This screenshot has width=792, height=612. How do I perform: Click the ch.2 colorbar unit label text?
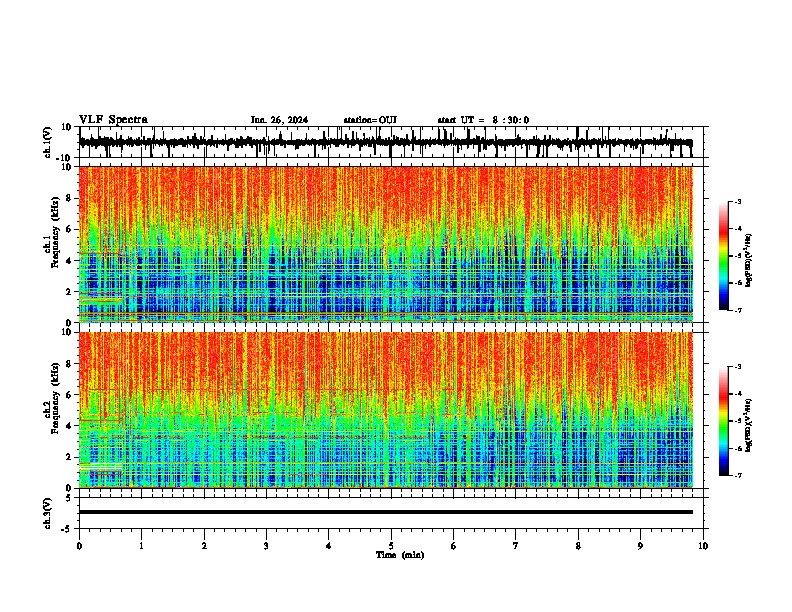coord(748,425)
